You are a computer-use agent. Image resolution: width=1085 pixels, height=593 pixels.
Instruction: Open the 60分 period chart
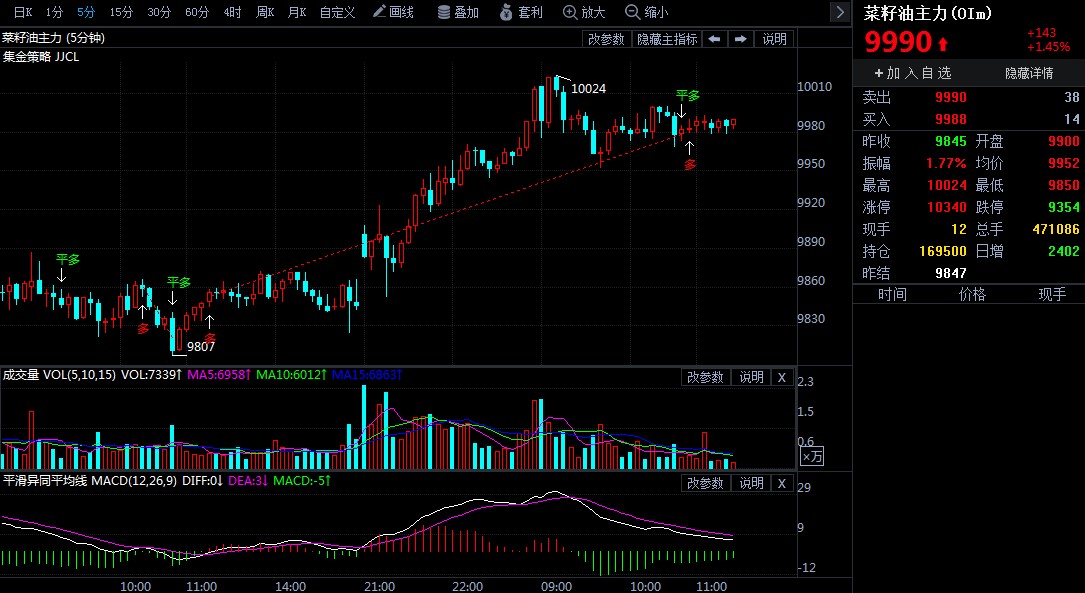[x=197, y=12]
